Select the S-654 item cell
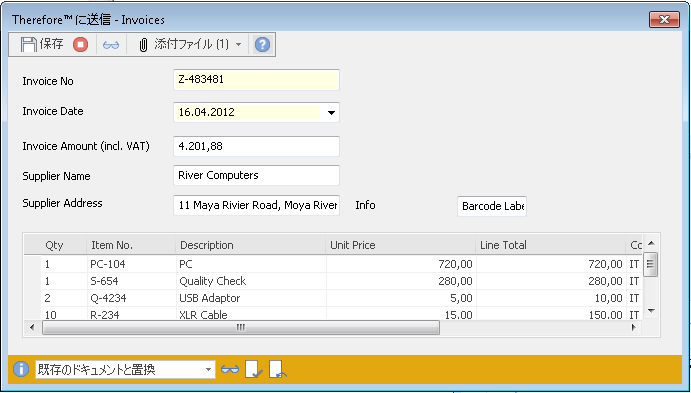The image size is (691, 393). pos(131,281)
